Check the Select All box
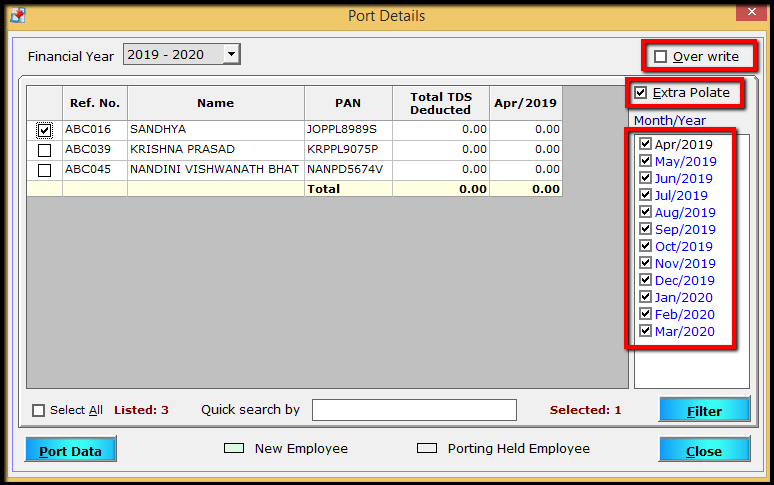Image resolution: width=774 pixels, height=485 pixels. click(39, 410)
